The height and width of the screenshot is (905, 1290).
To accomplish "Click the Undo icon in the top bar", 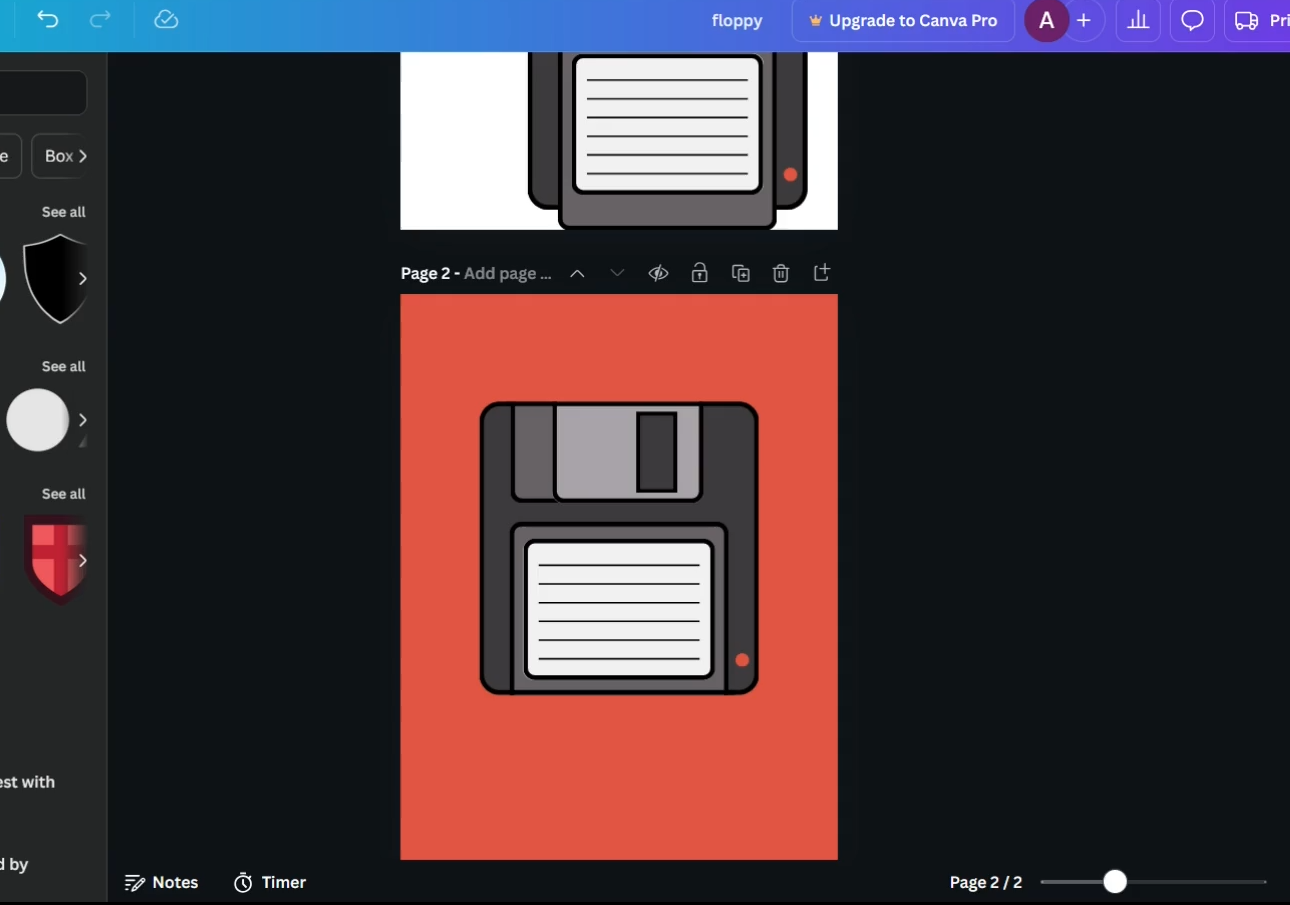I will (x=47, y=20).
